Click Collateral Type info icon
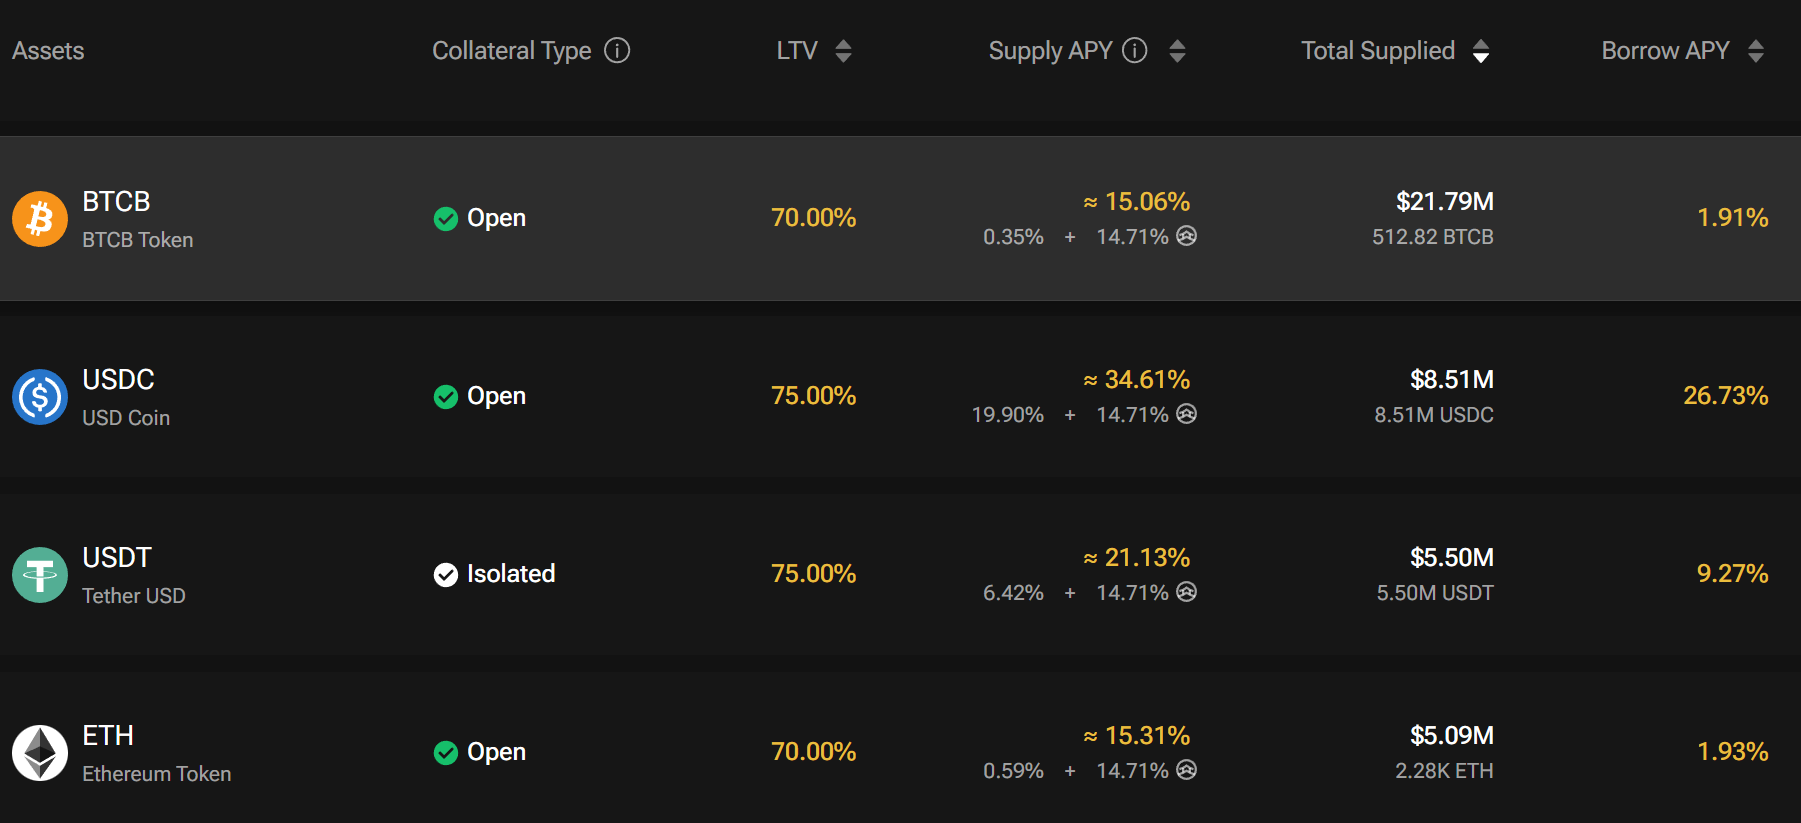The image size is (1801, 823). tap(618, 50)
